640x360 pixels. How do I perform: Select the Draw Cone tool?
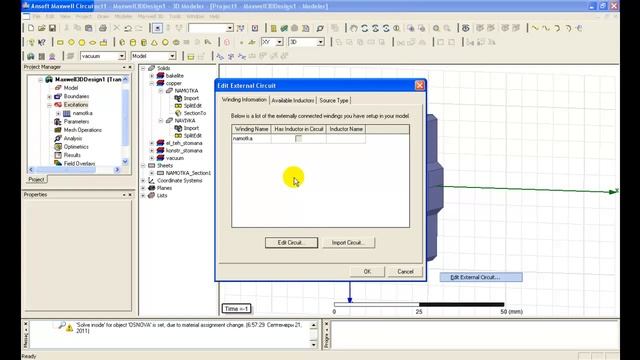[x=155, y=42]
